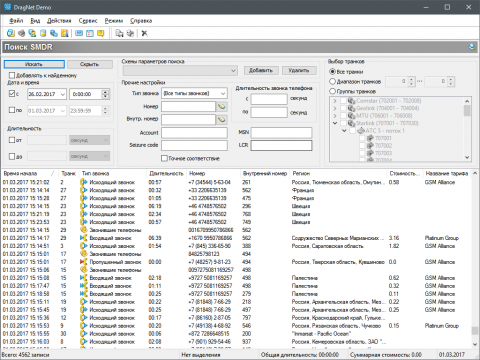Click the blue clipboard document toolbar icon
Screen dimensions: 480x360
(43, 33)
